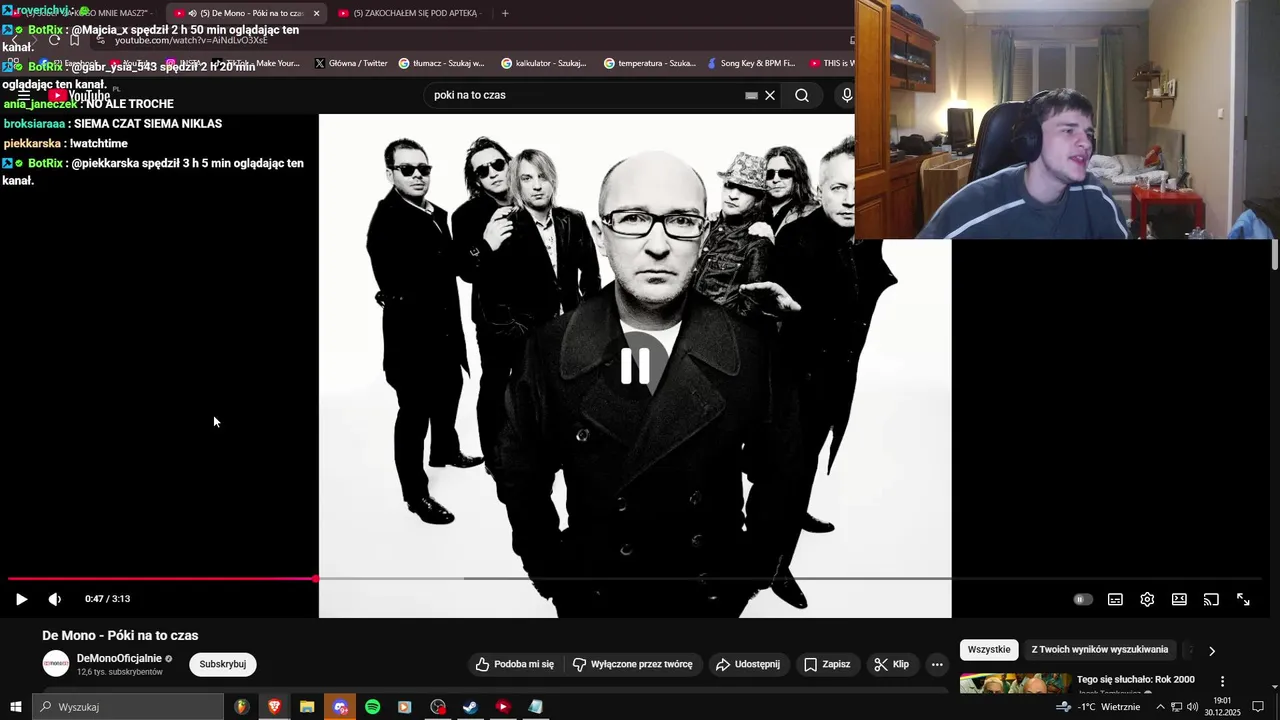Open the clock and calendar 19:01
The image size is (1280, 720).
tap(1222, 707)
